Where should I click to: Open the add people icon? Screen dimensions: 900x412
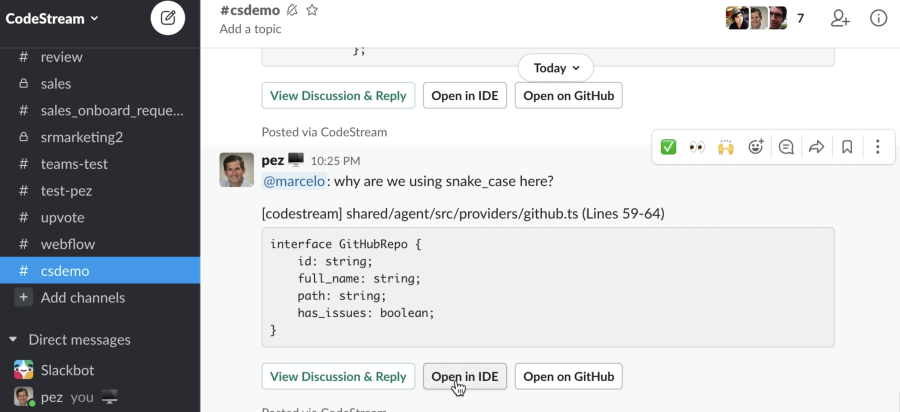pos(840,18)
